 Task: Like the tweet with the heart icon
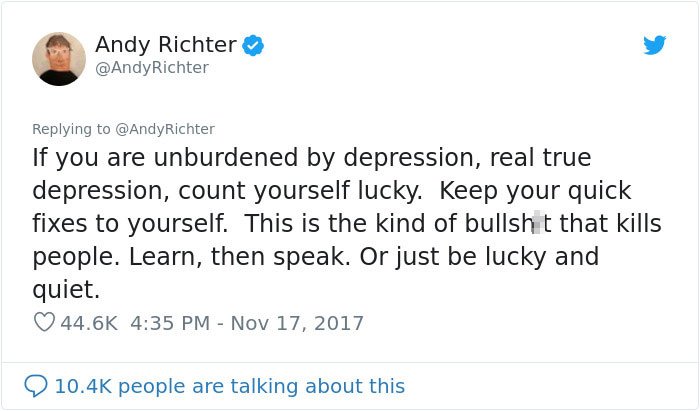(44, 322)
